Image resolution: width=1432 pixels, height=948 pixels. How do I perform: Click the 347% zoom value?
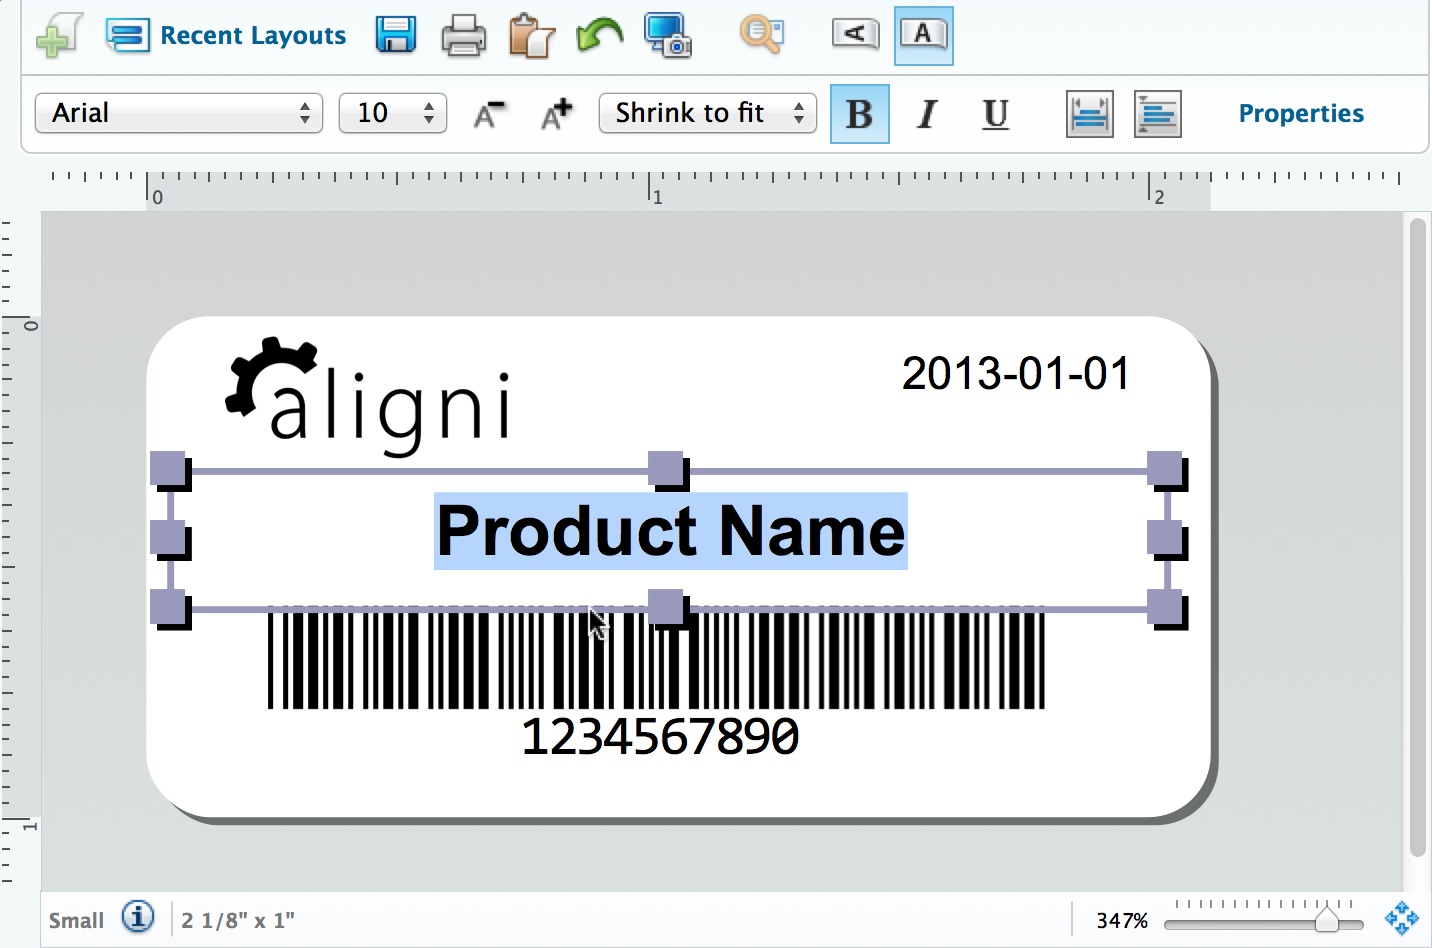click(1122, 920)
